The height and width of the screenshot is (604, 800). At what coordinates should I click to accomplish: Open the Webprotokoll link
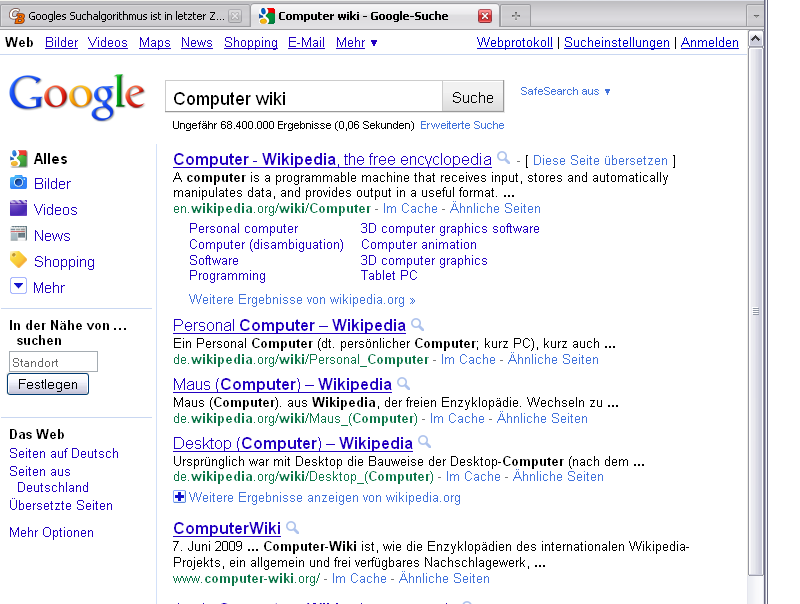point(514,43)
